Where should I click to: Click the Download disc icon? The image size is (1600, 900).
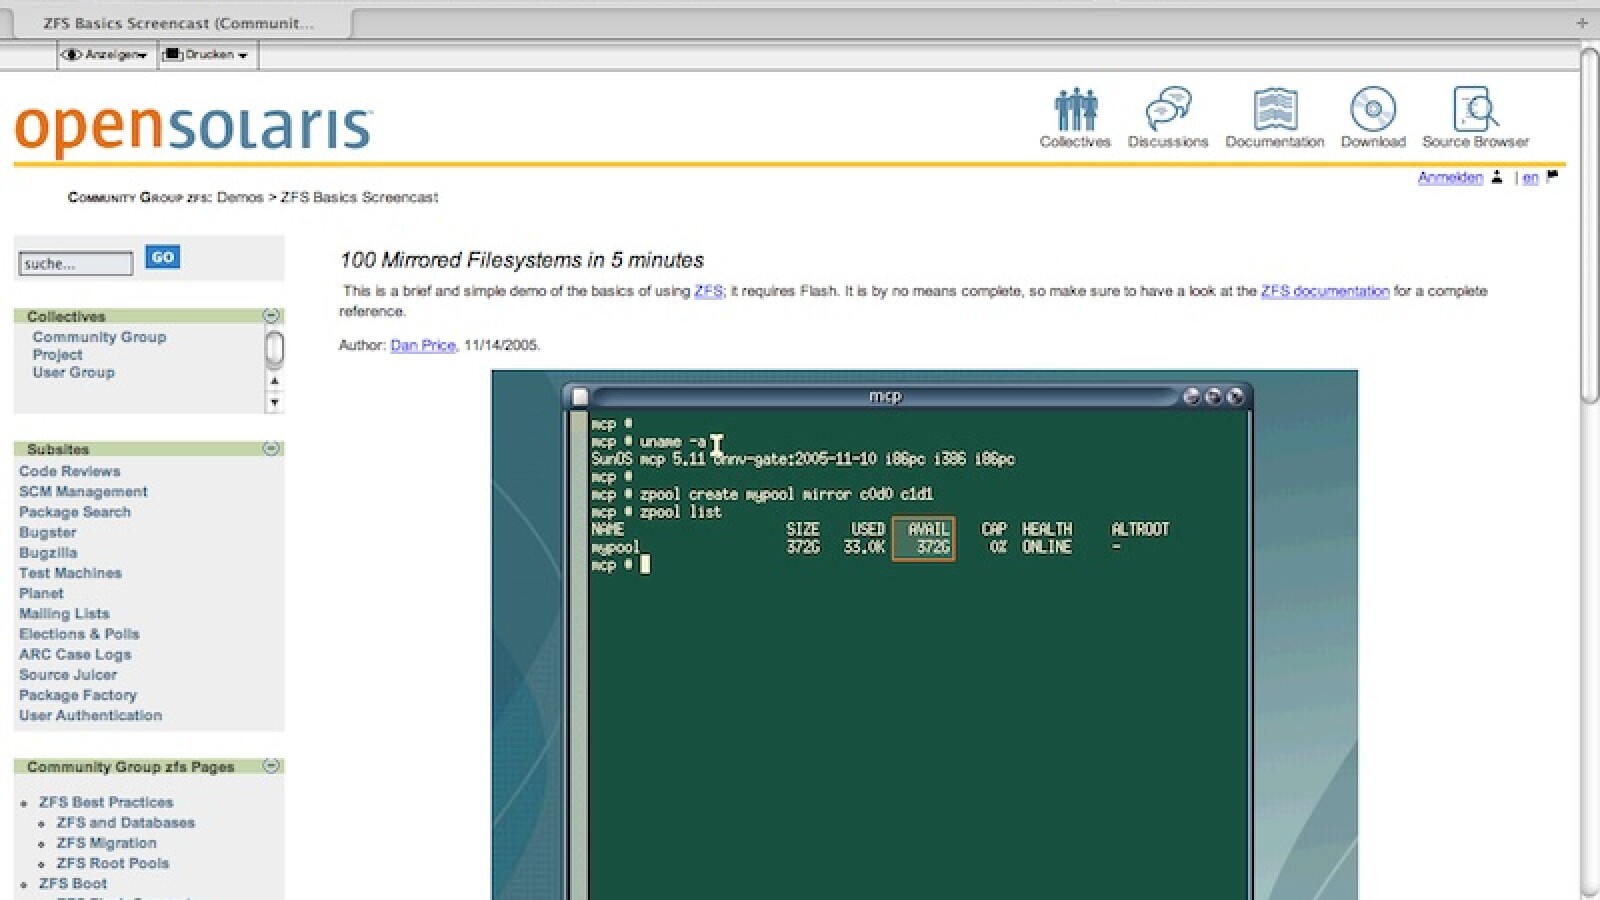[1373, 110]
